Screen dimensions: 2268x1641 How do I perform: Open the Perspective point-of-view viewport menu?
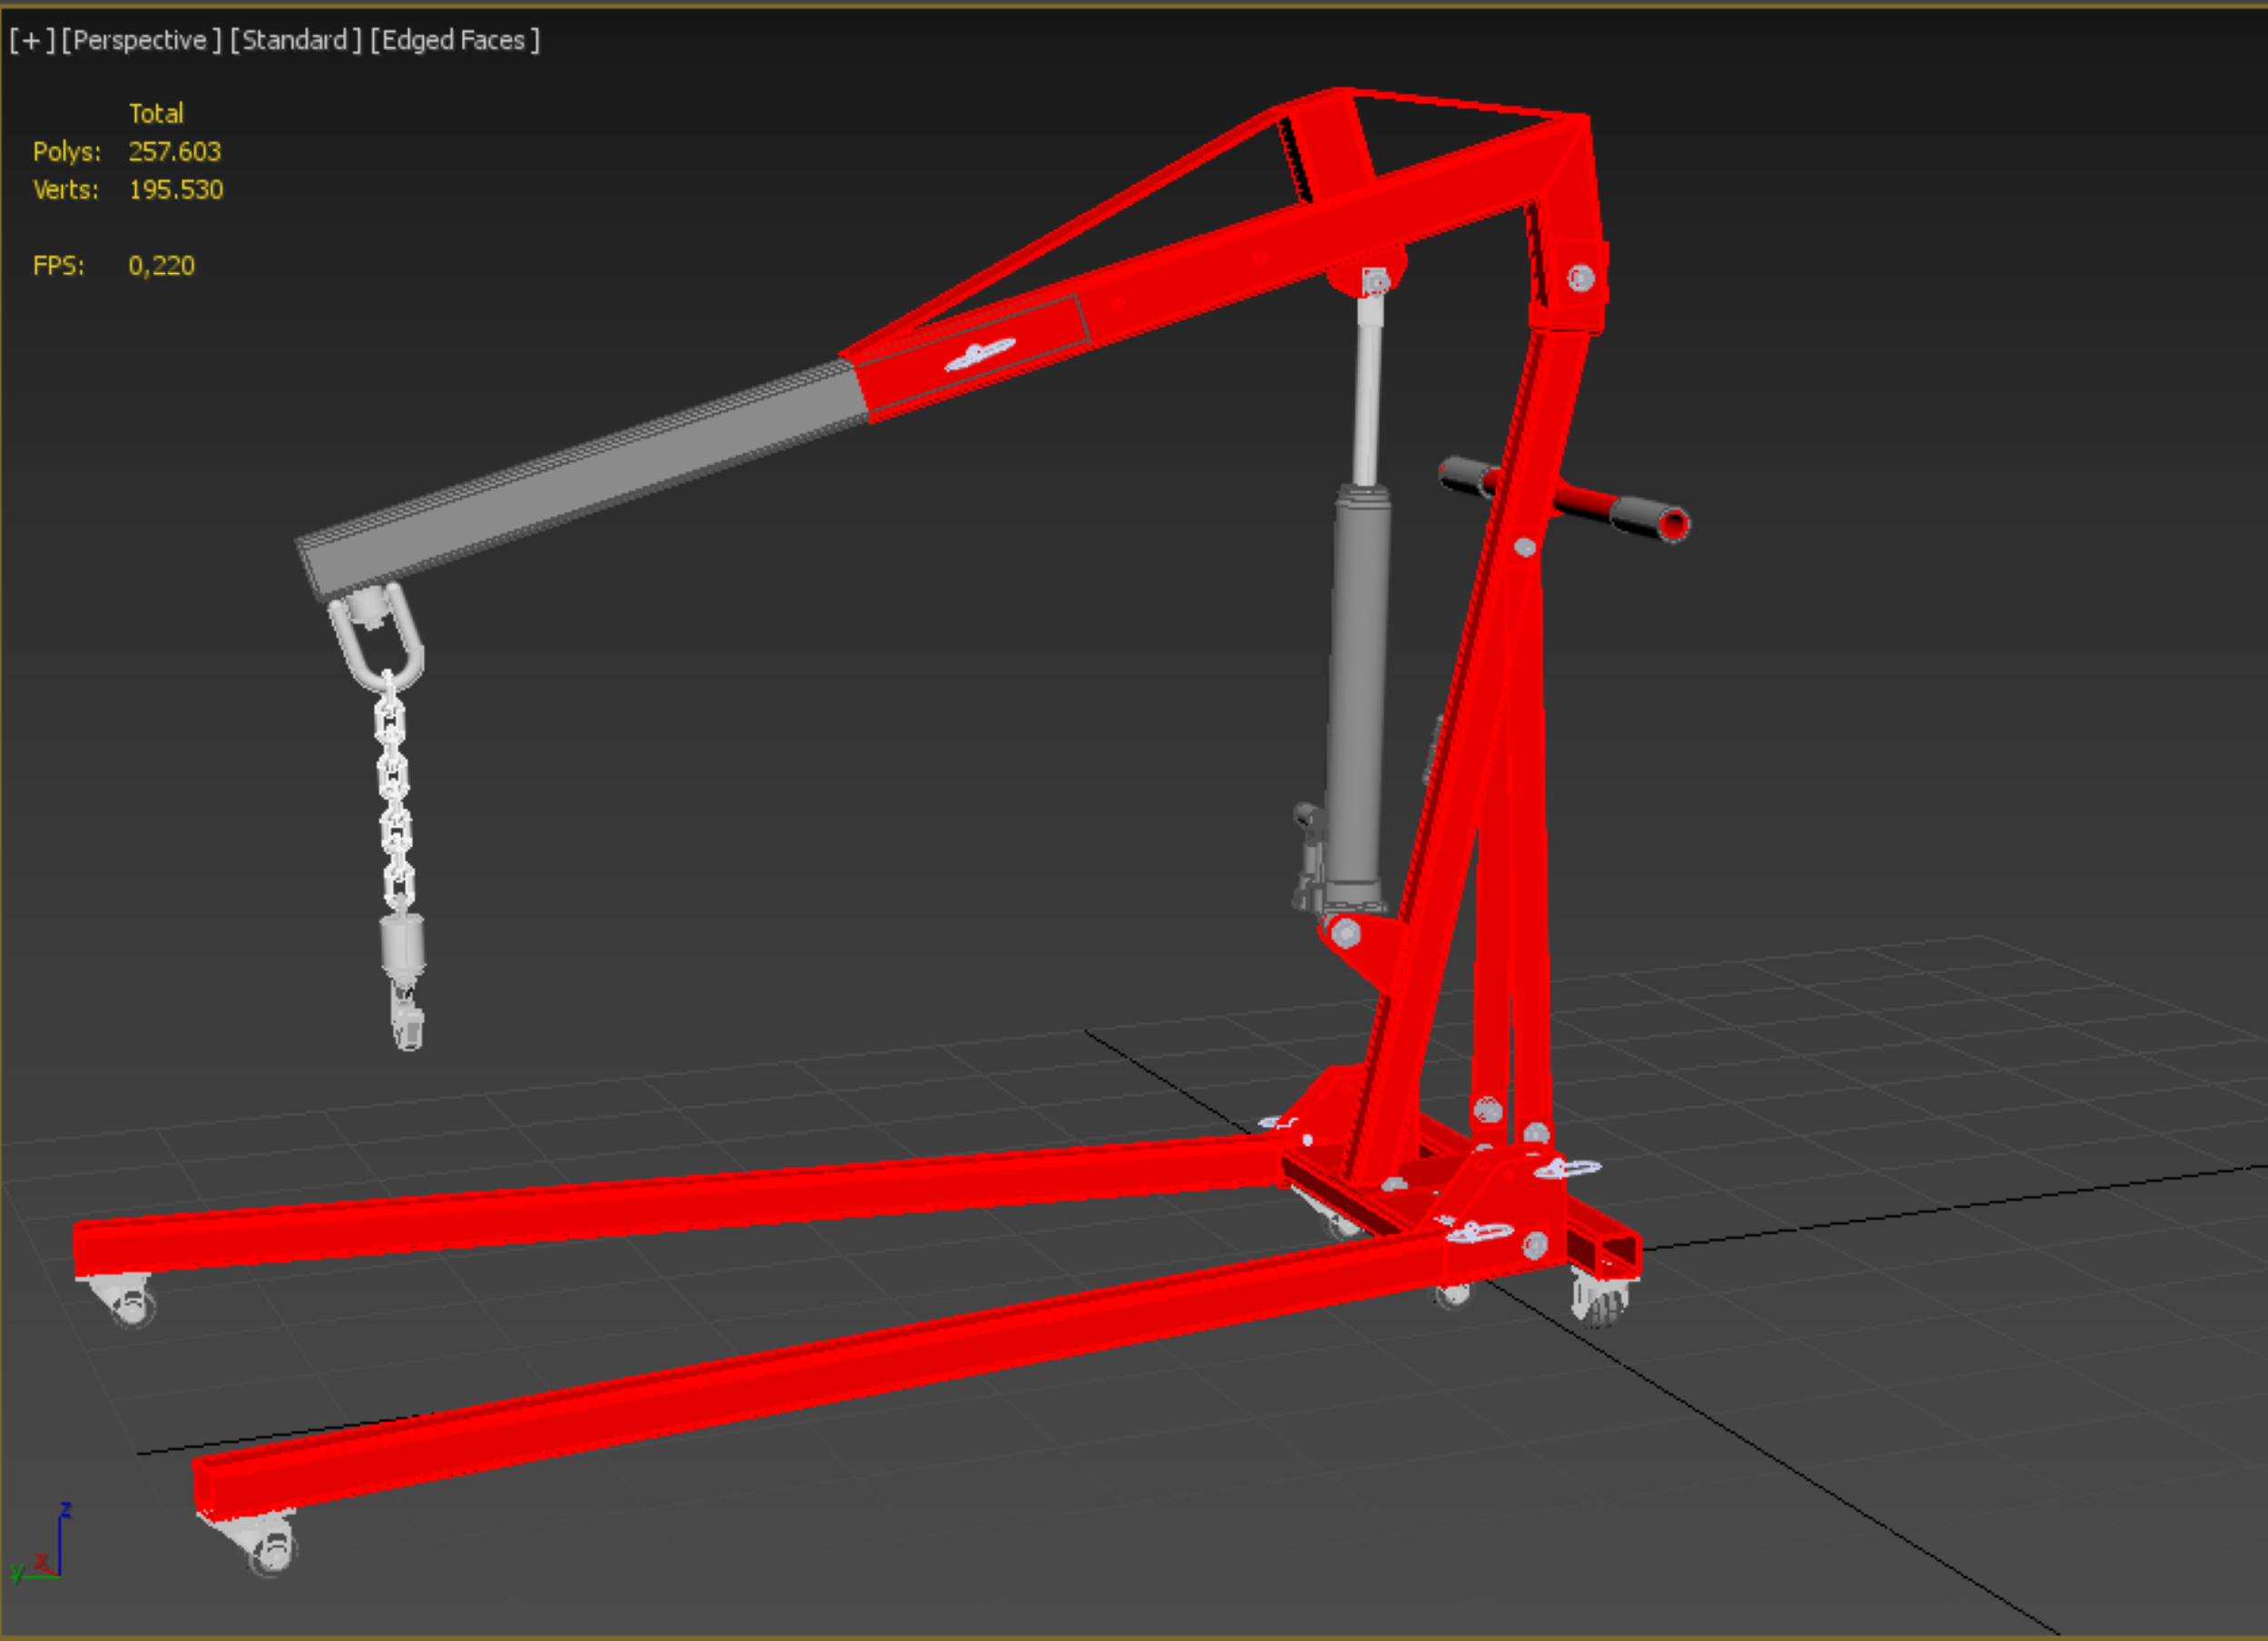click(x=140, y=40)
